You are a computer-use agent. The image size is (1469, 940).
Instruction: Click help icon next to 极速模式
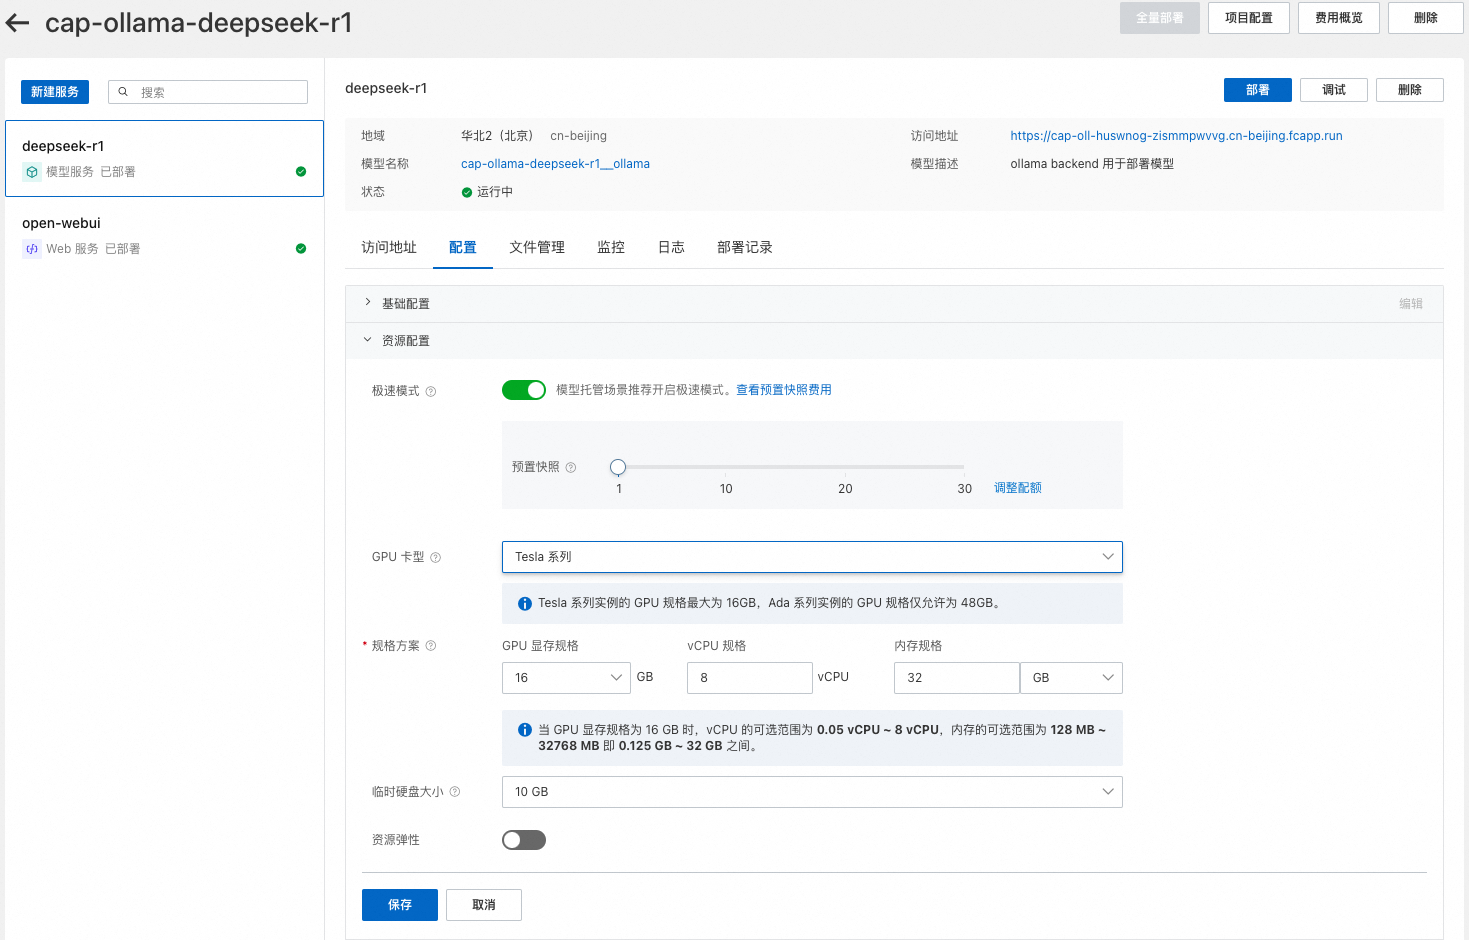[431, 391]
